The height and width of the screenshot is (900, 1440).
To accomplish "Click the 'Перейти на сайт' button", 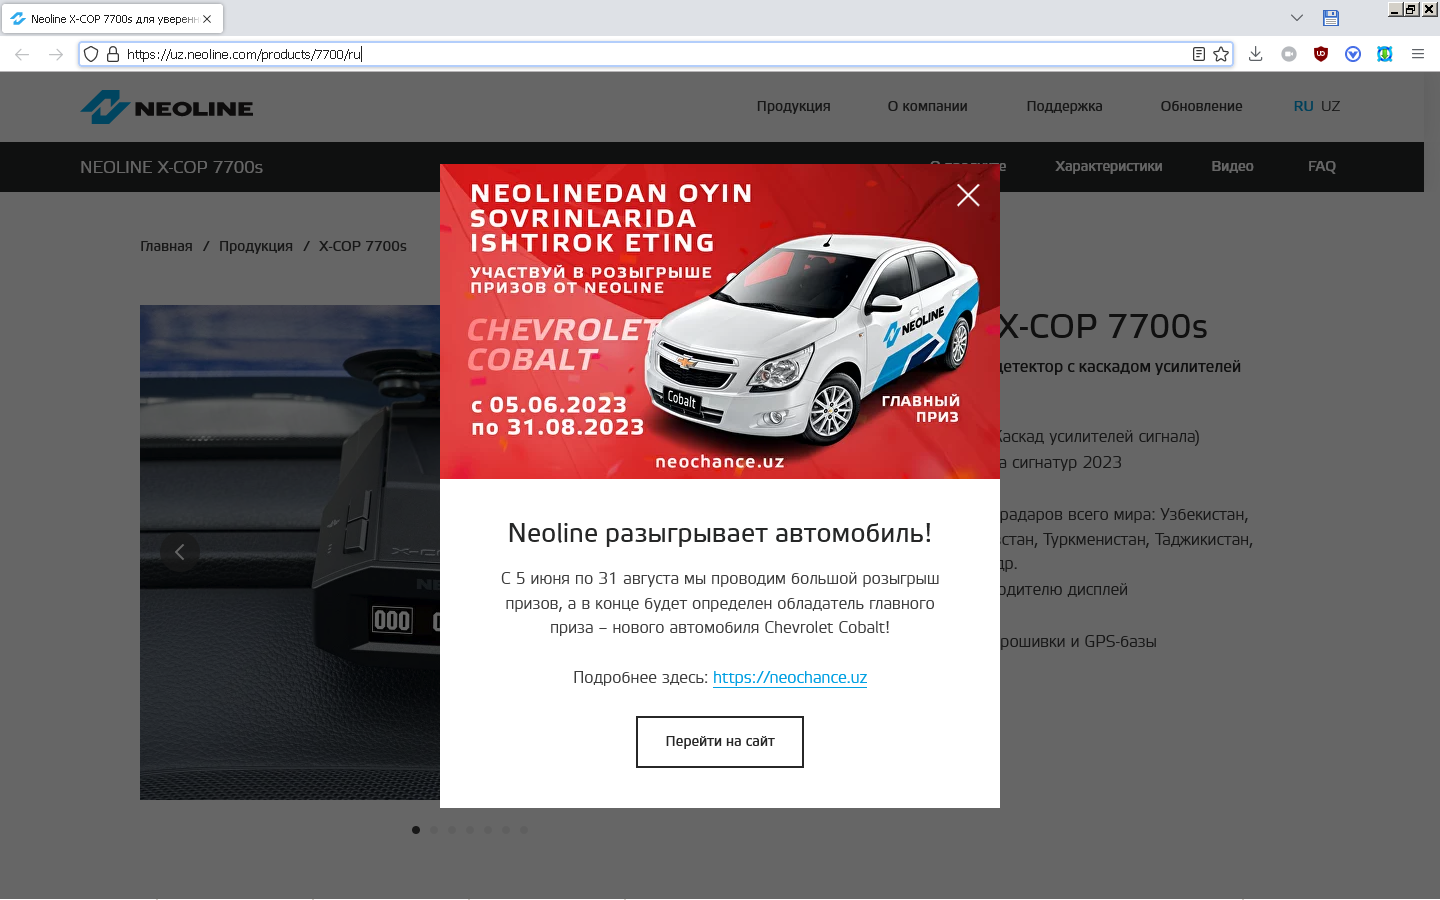I will (x=720, y=742).
